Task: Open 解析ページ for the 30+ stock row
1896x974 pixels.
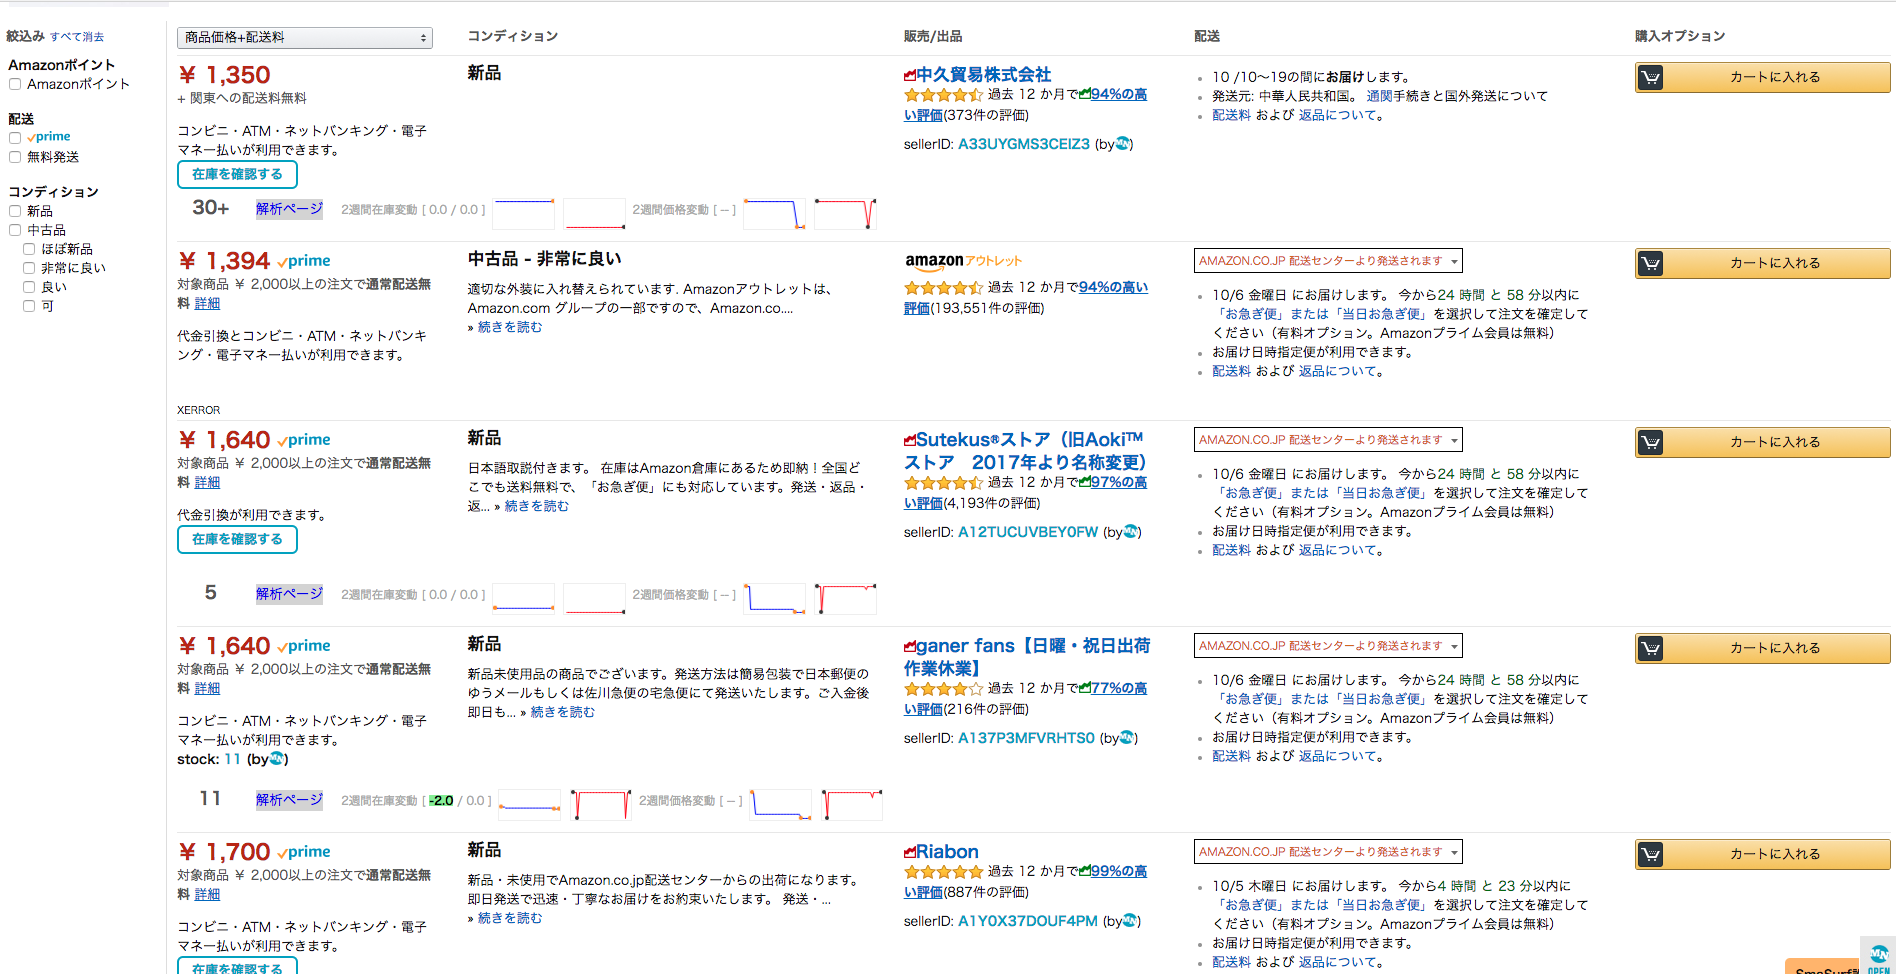Action: click(289, 209)
